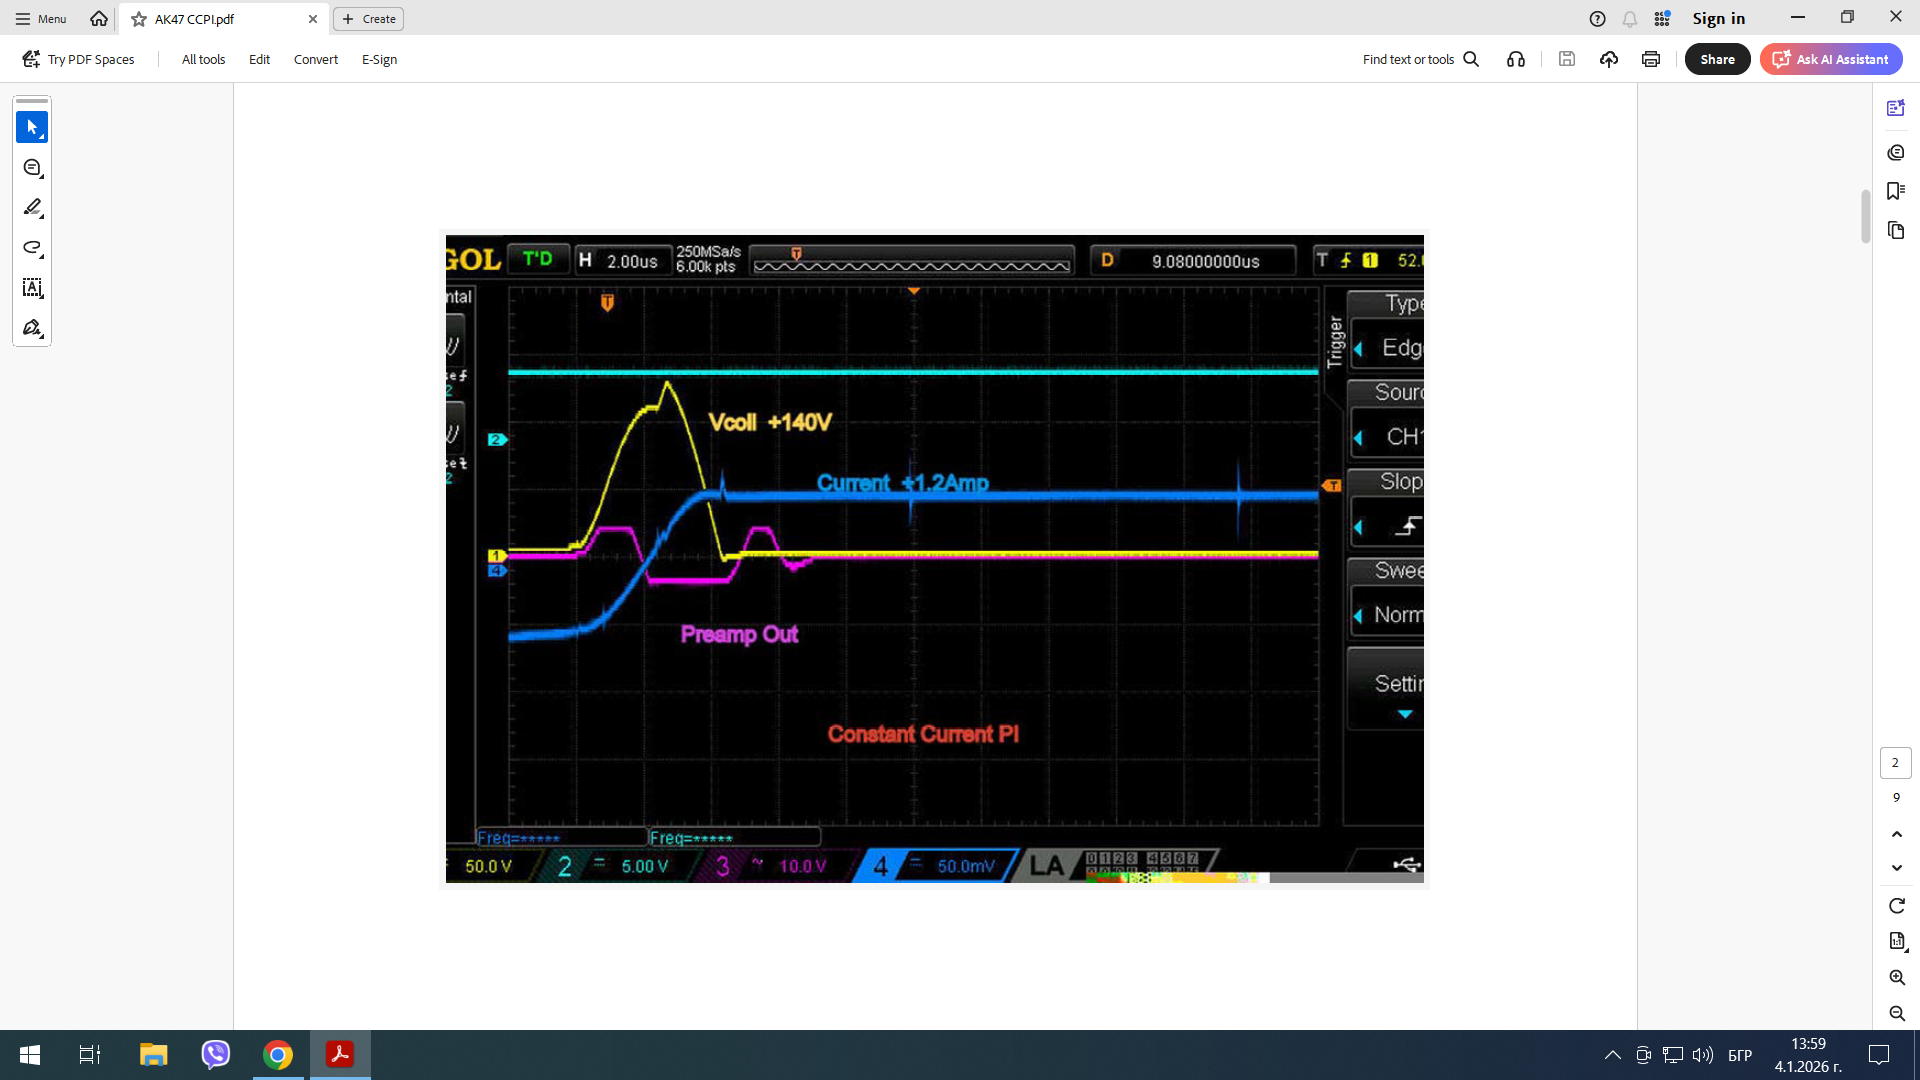Click the vertical document scrollbar
This screenshot has width=1920, height=1080.
coord(1865,216)
